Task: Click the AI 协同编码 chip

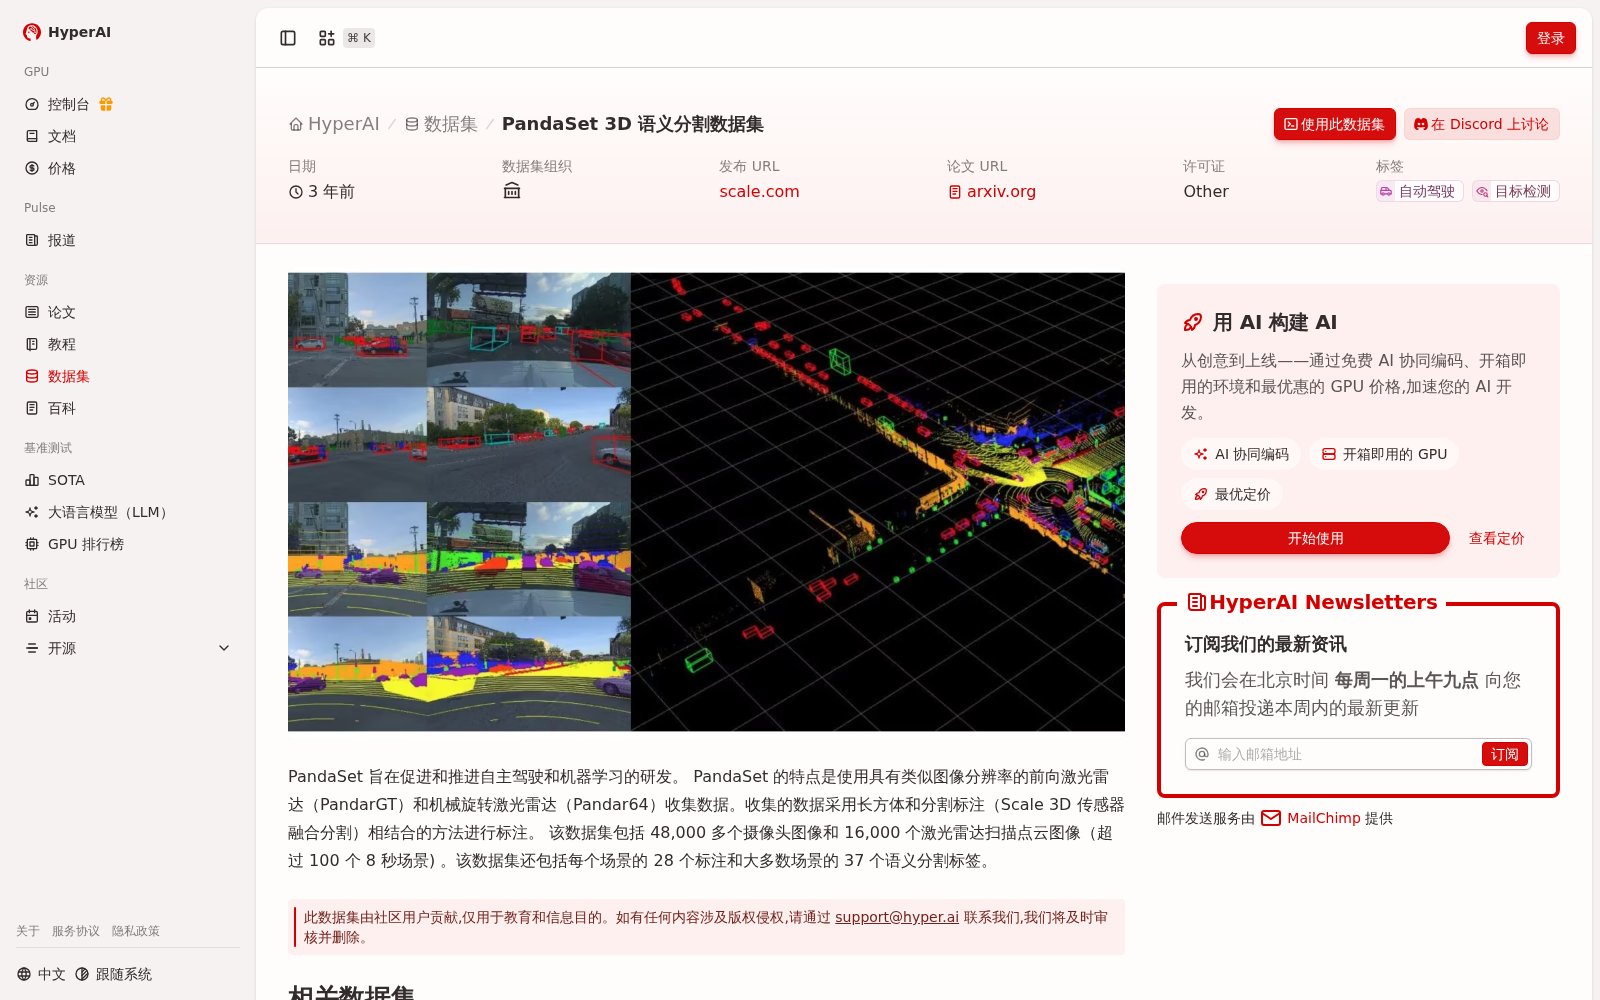Action: click(1241, 454)
